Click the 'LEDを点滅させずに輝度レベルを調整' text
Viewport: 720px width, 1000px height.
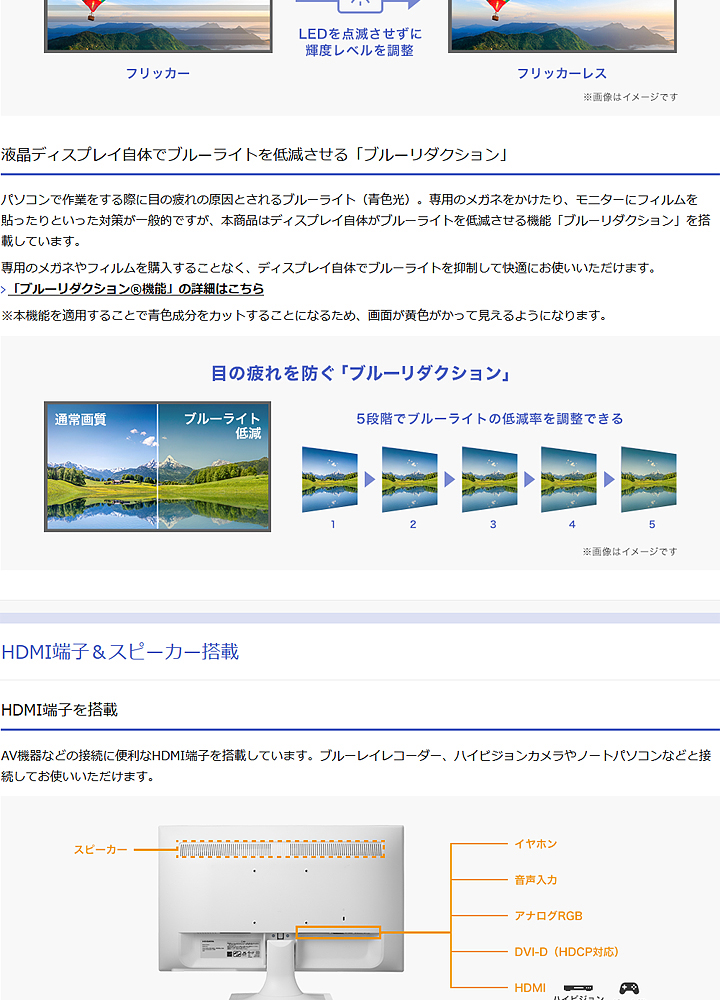pos(360,42)
